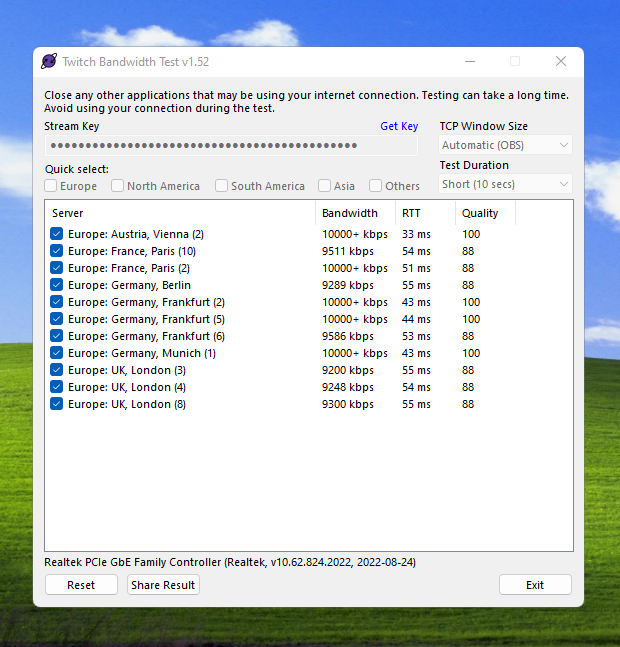The width and height of the screenshot is (620, 647).
Task: Click the Twitch Bandwidth Test app icon
Action: 49,61
